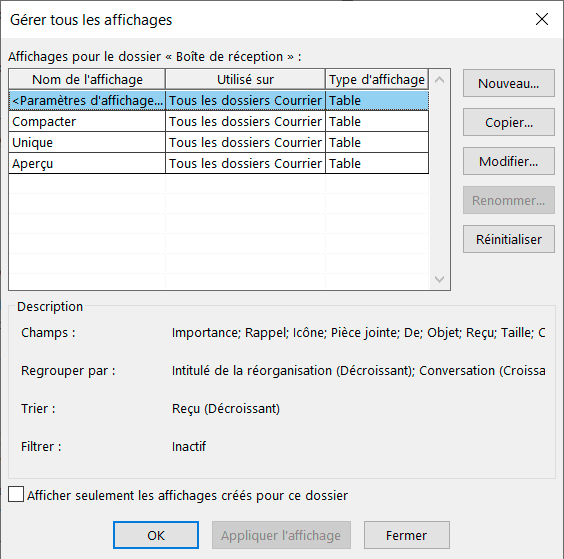
Task: Close the Gérer tous les affichages dialog
Action: [542, 19]
